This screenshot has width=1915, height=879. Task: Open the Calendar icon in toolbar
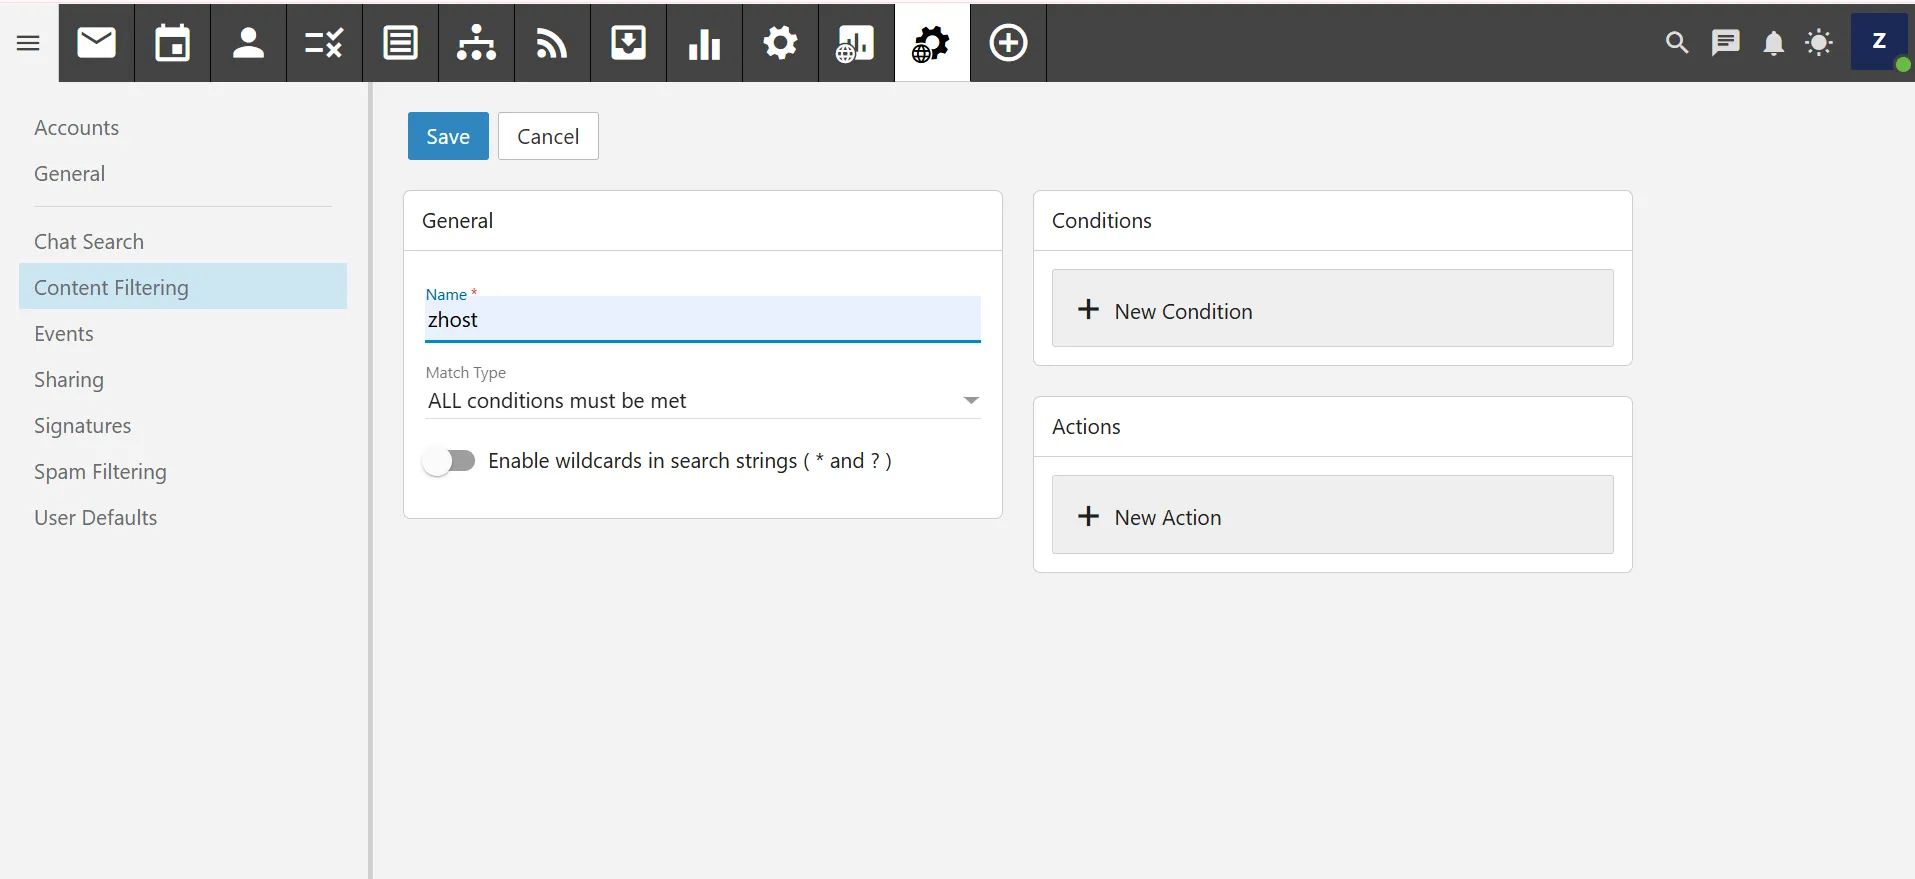tap(173, 43)
